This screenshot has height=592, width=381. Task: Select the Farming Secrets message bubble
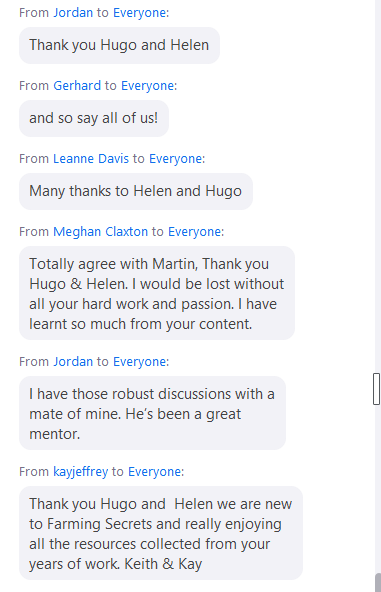pyautogui.click(x=161, y=533)
